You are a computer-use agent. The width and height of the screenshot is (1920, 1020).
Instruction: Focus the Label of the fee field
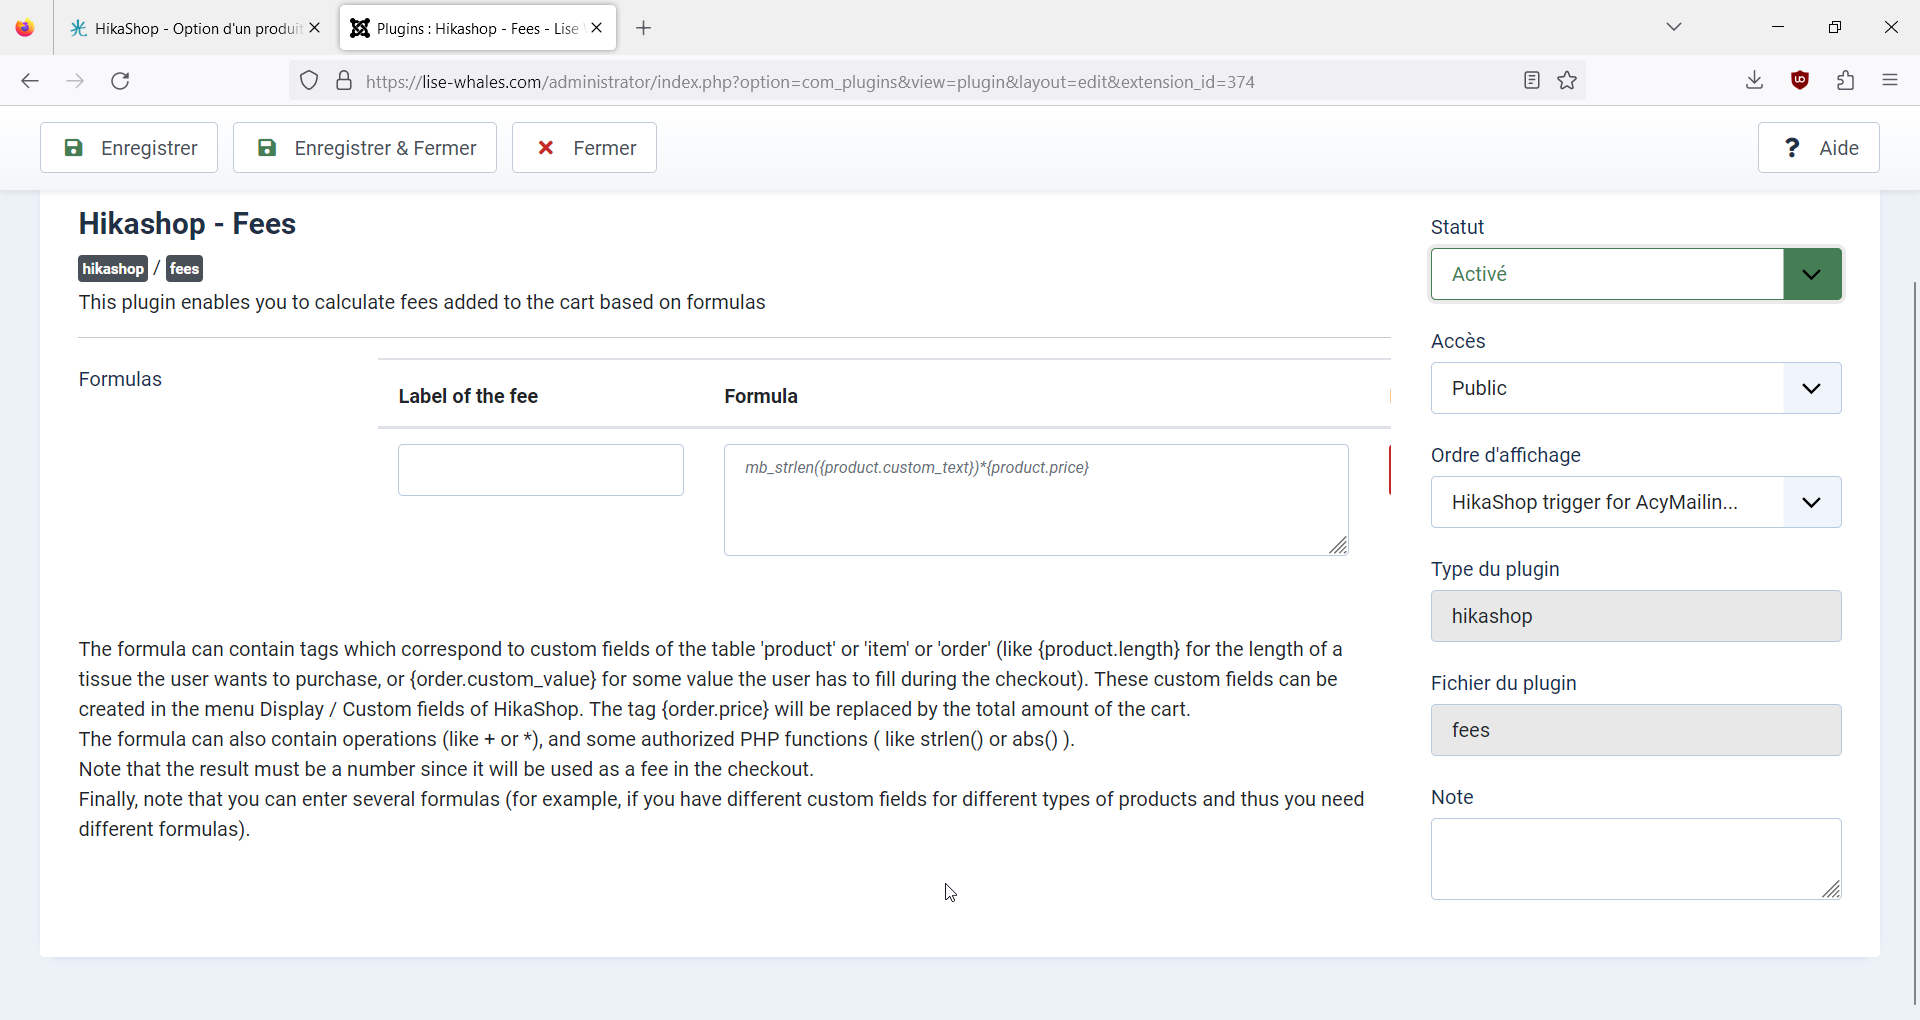(541, 470)
